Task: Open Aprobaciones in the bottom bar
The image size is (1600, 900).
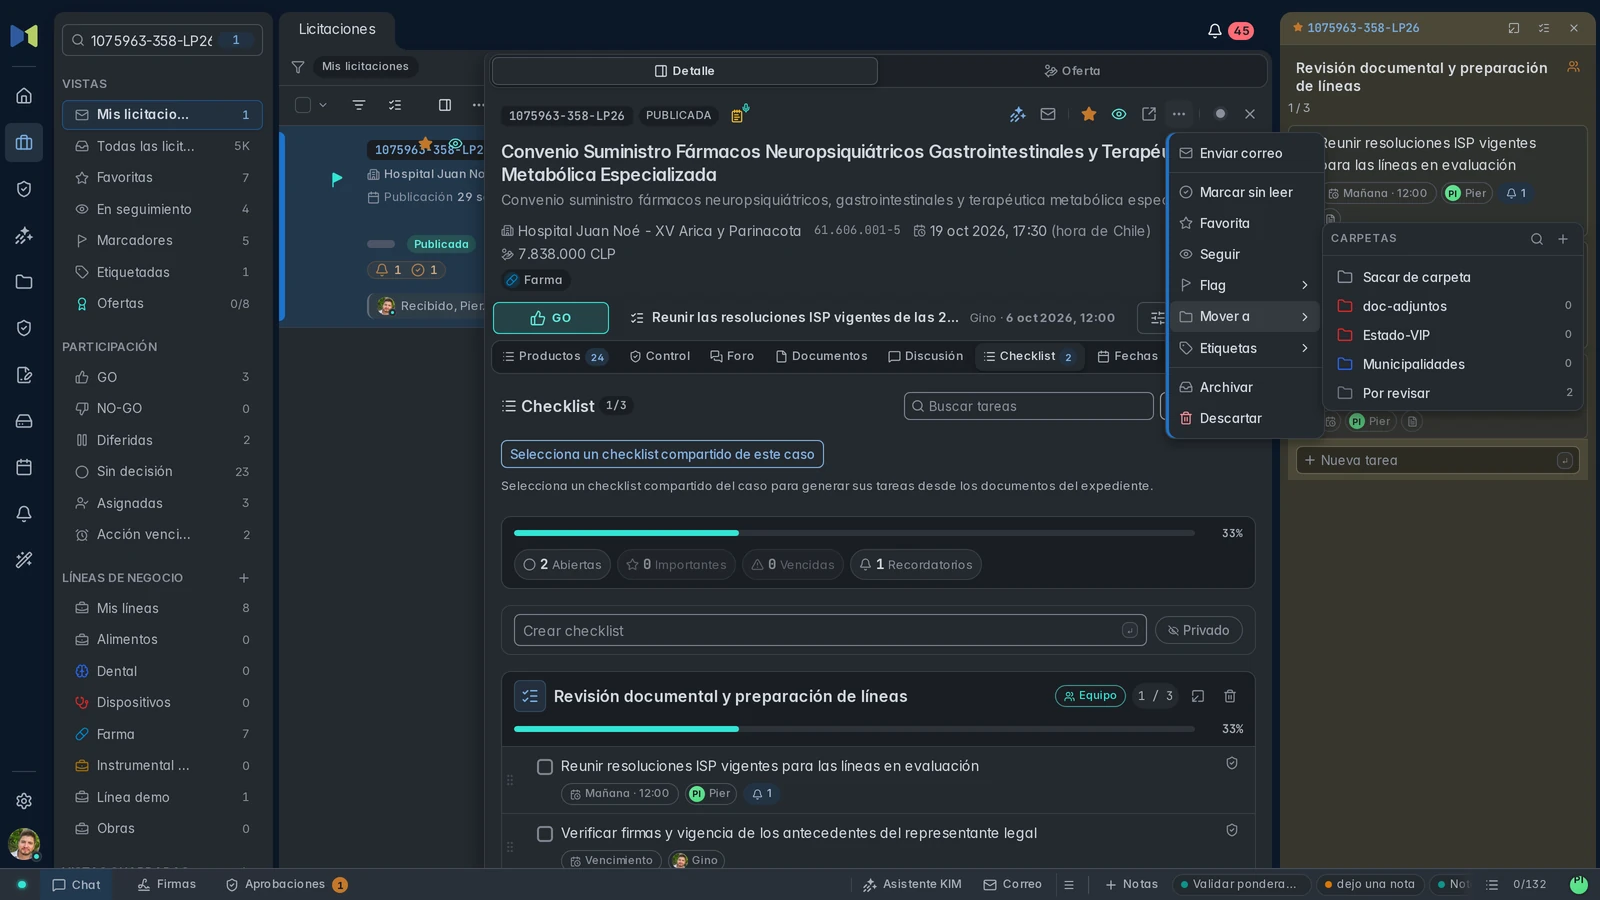Action: [x=286, y=885]
